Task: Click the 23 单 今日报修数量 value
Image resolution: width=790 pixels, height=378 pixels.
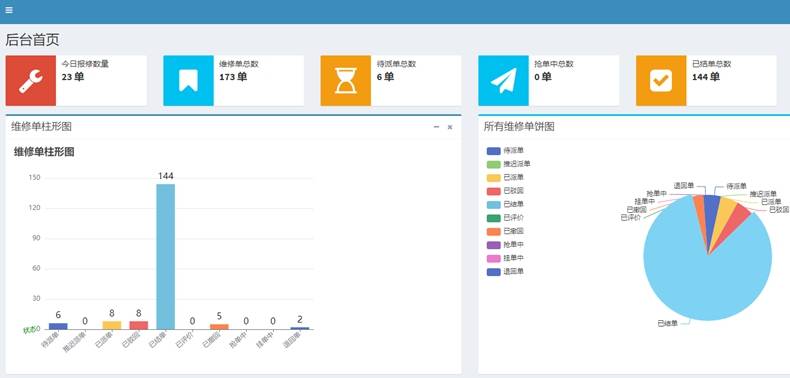Action: (x=73, y=77)
